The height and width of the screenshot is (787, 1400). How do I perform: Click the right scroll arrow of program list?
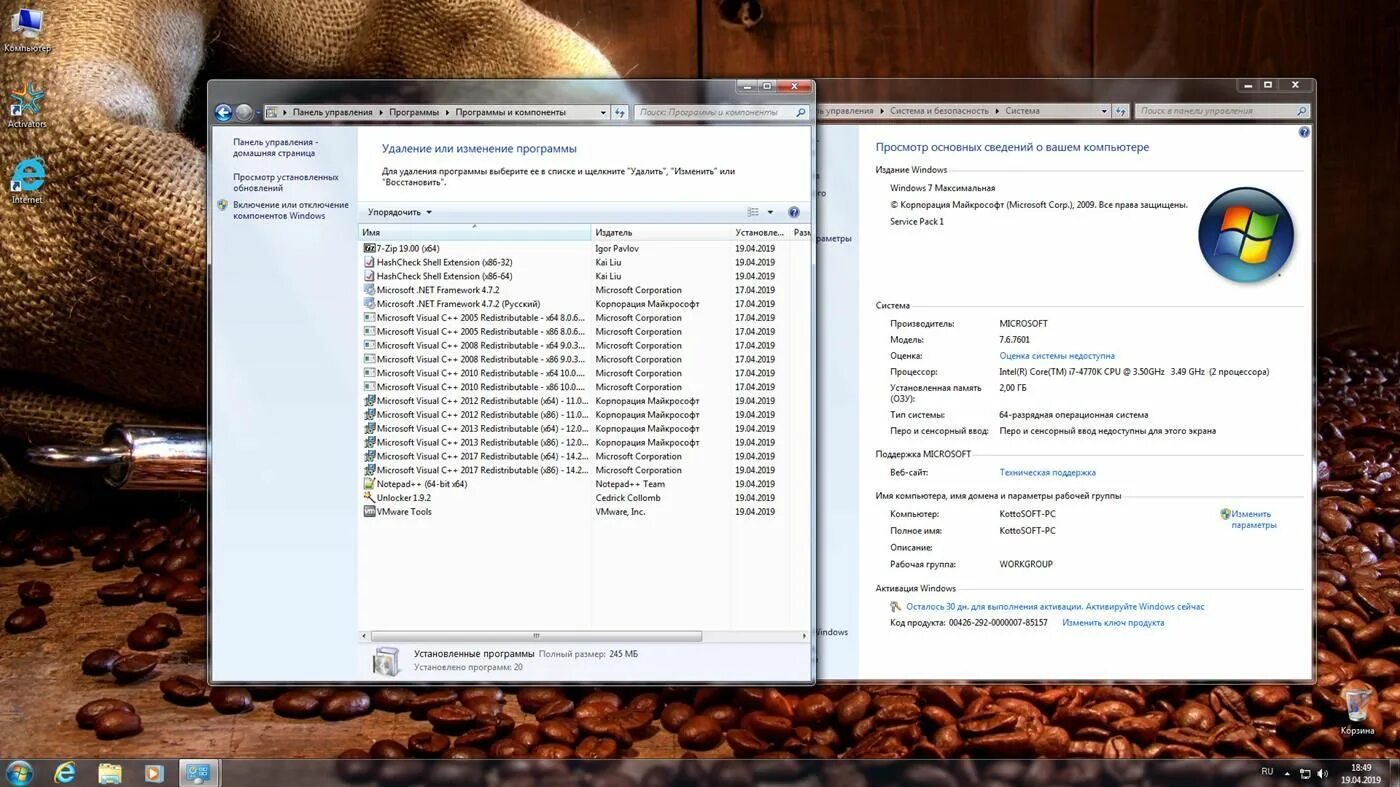[x=804, y=636]
